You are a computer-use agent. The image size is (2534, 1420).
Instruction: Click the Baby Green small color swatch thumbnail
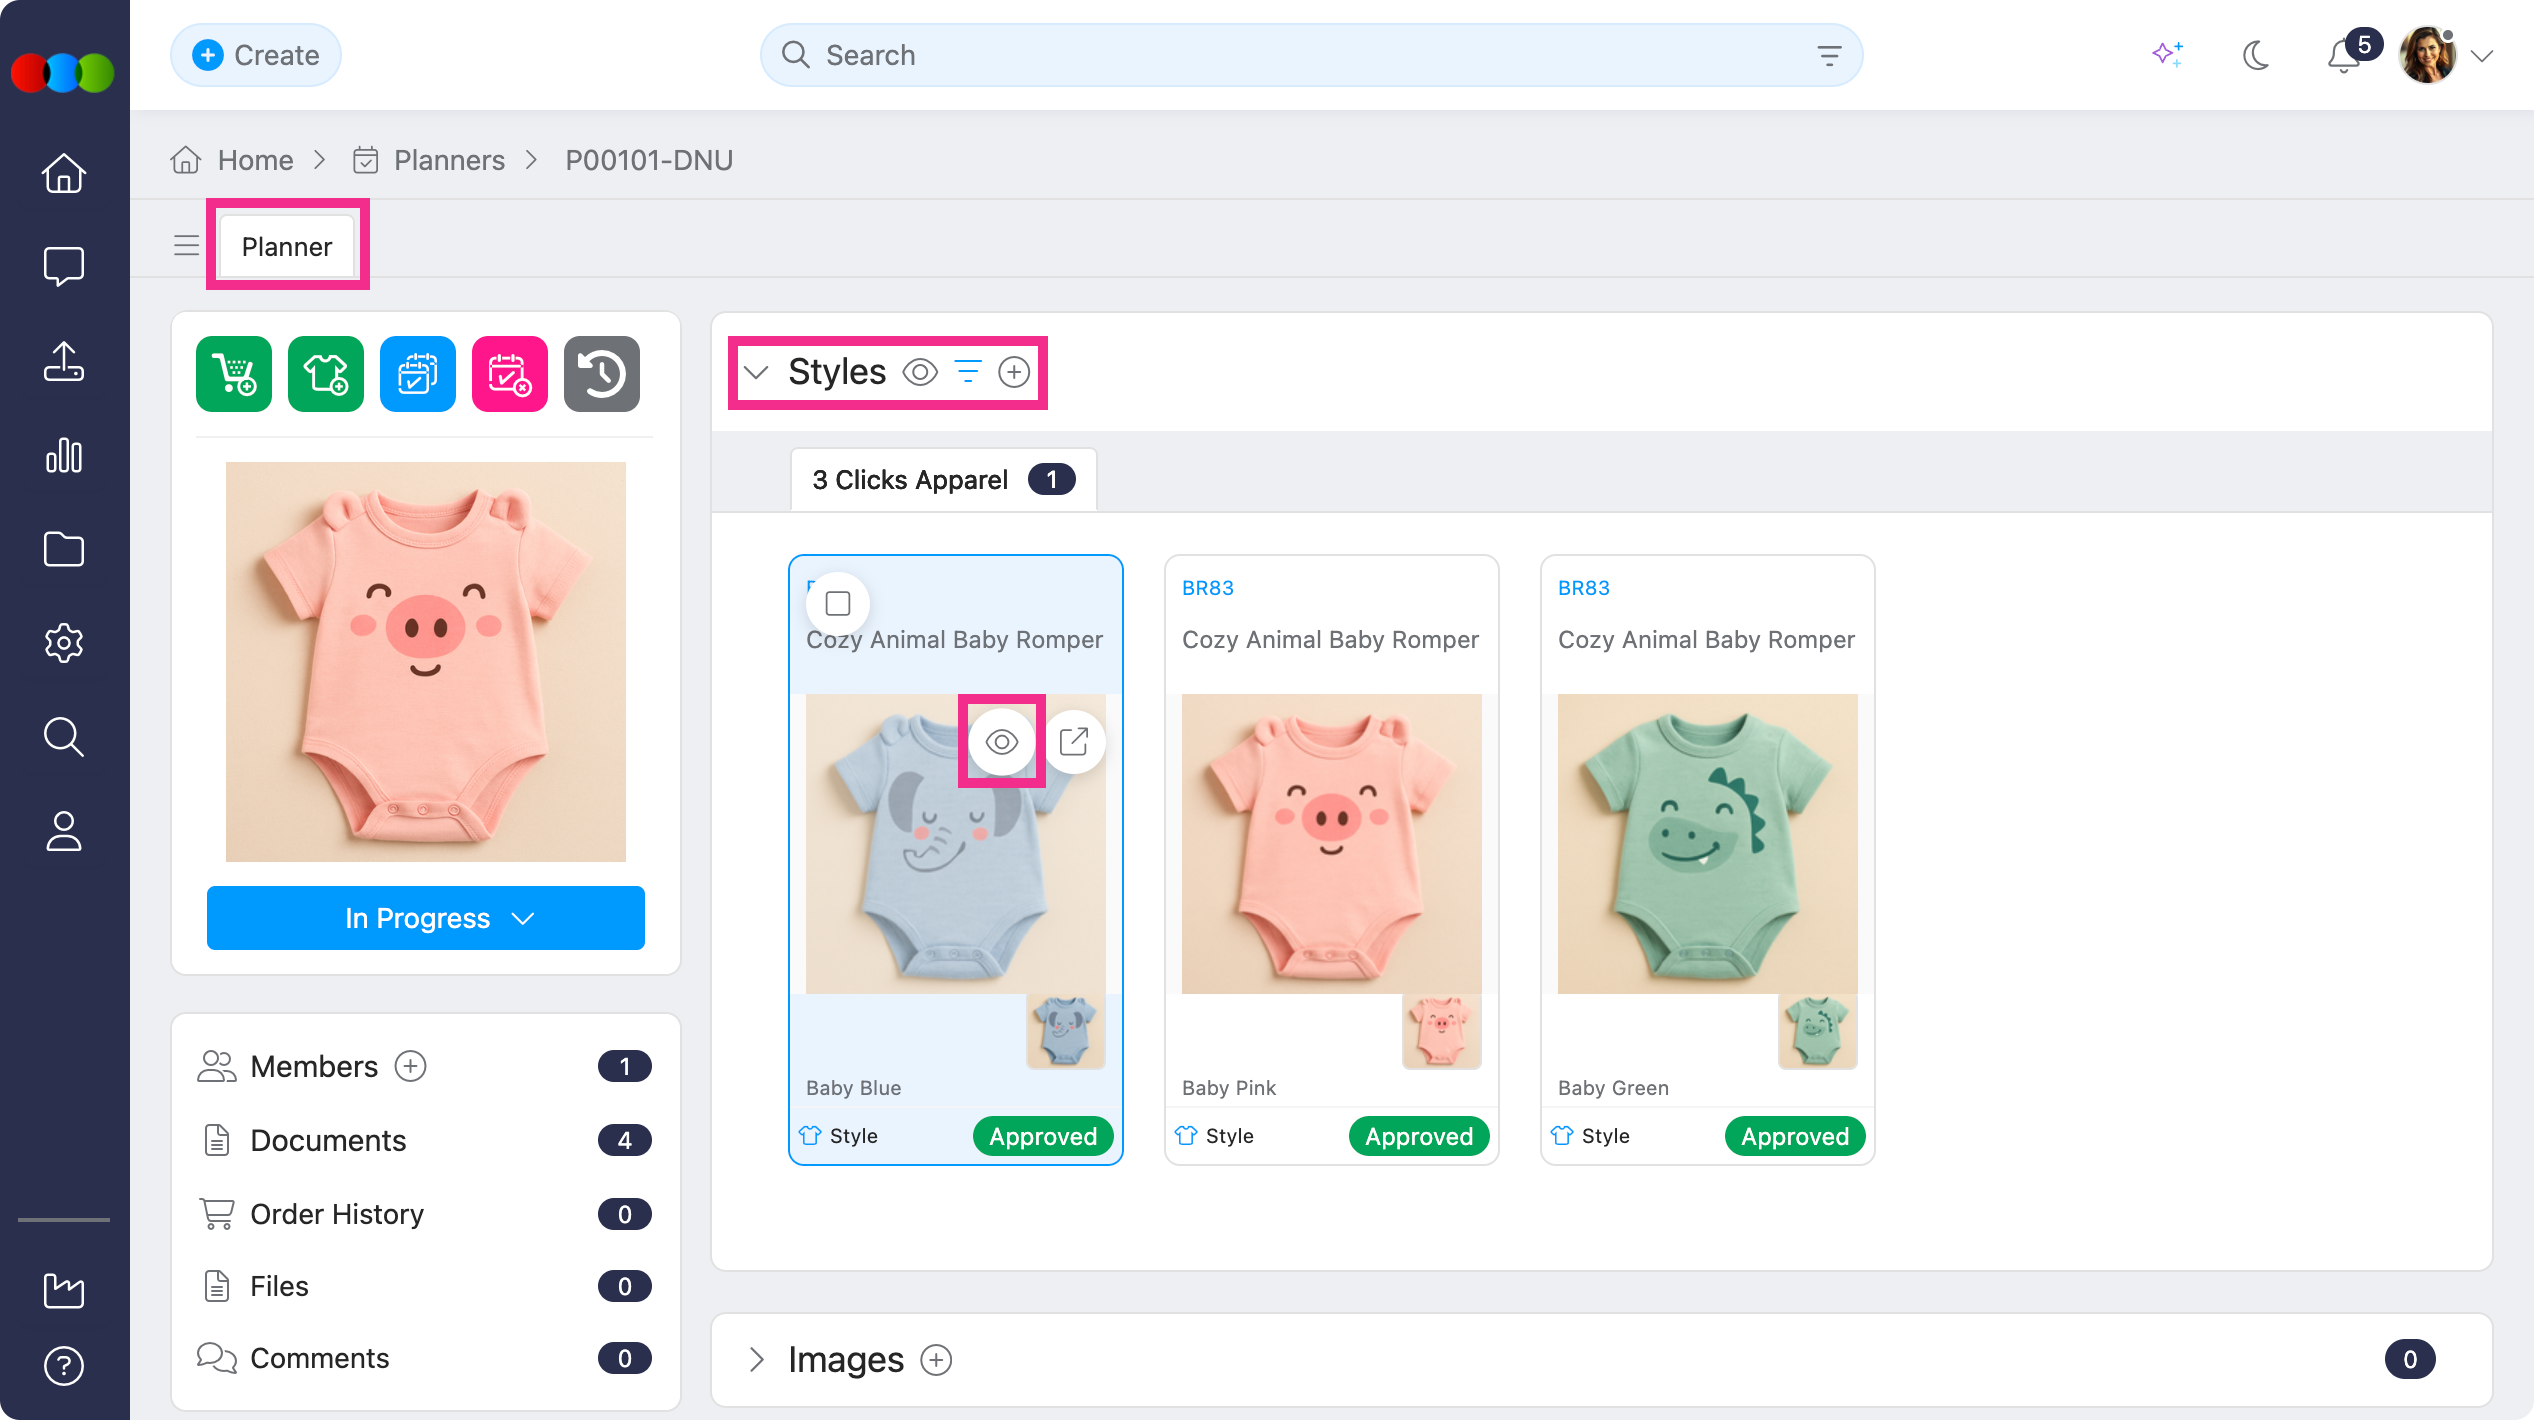(x=1818, y=1031)
